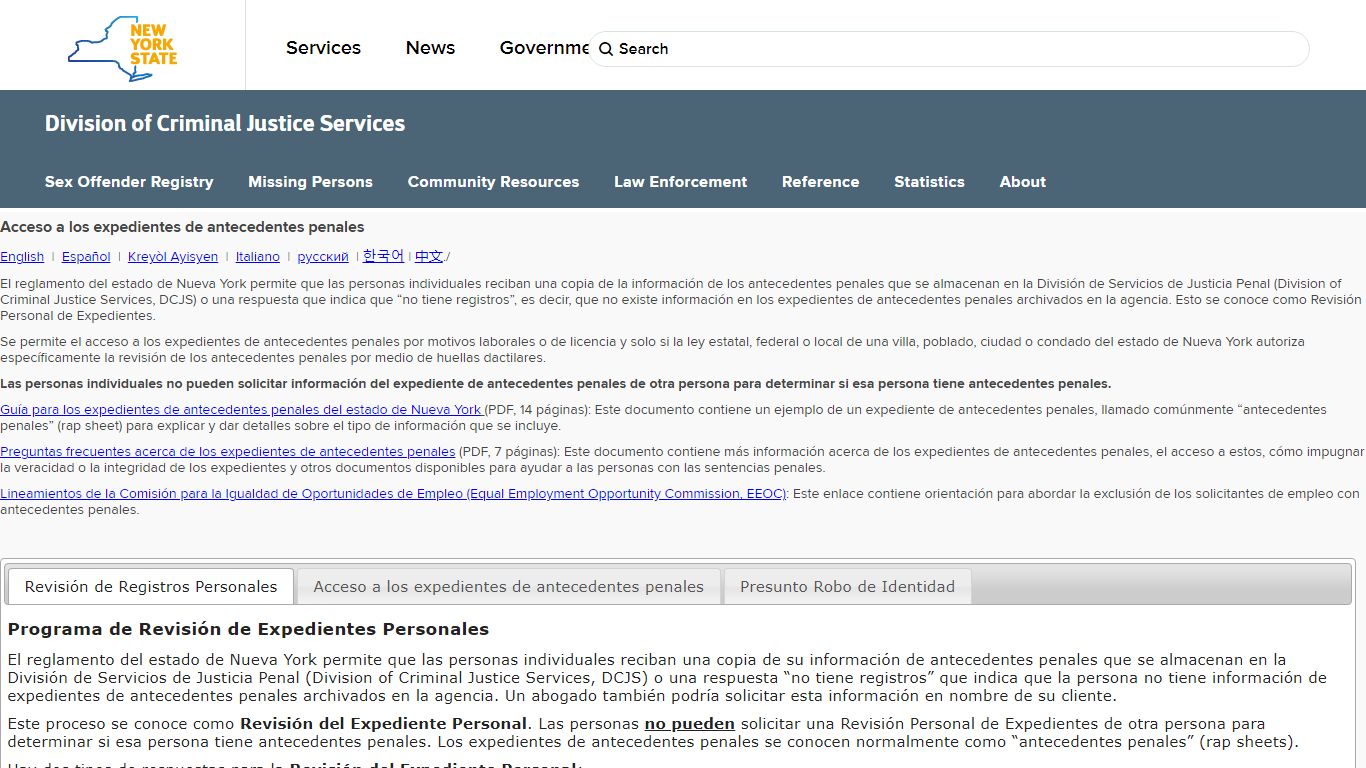The width and height of the screenshot is (1366, 768).
Task: Click page title 'Acceso a los expedientes de antecedentes penales'
Action: (x=182, y=227)
